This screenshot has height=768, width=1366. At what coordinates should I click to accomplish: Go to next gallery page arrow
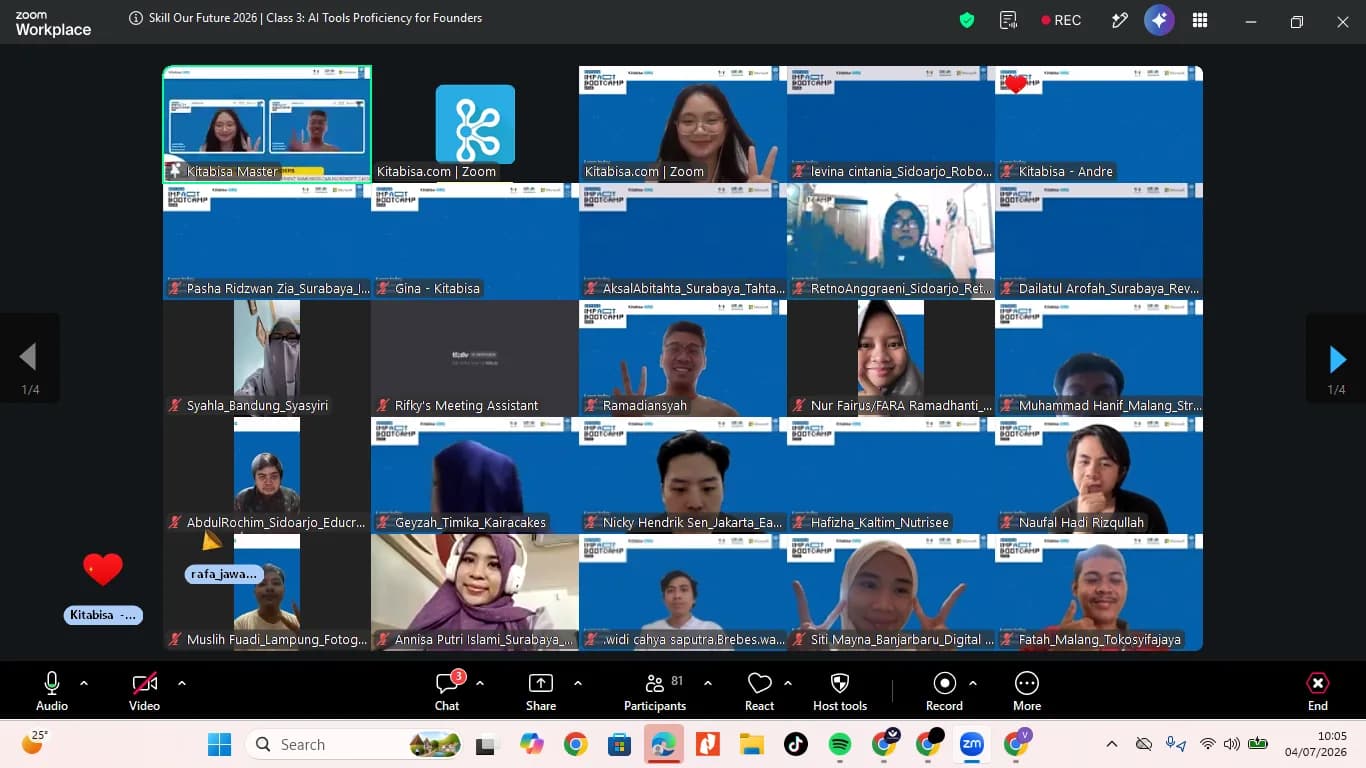click(1337, 358)
